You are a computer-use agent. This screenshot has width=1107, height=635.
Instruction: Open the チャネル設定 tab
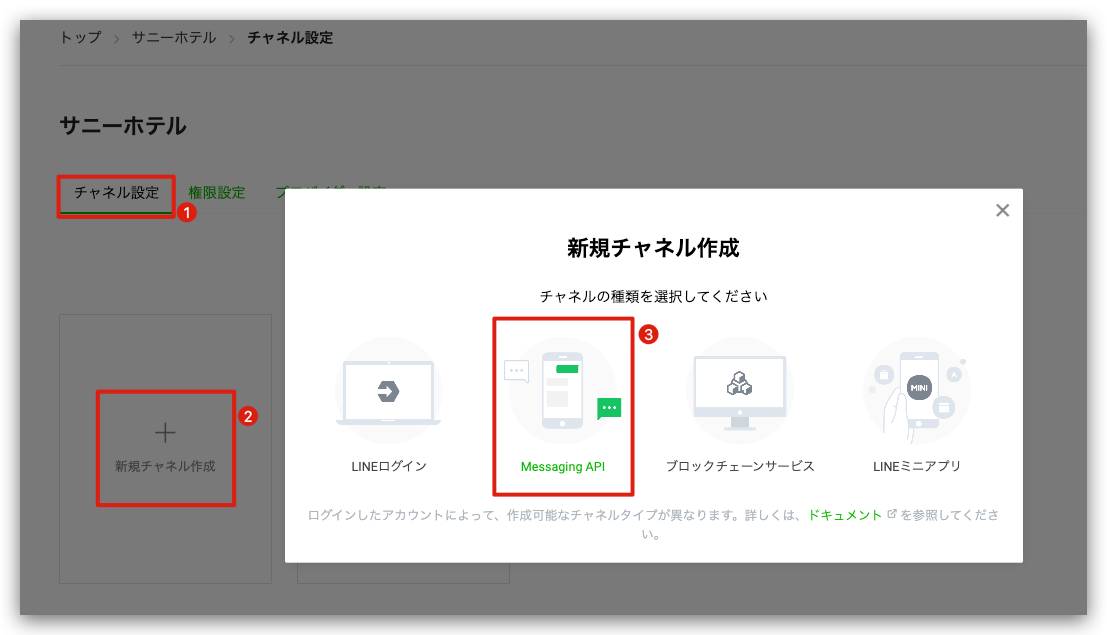pos(116,193)
